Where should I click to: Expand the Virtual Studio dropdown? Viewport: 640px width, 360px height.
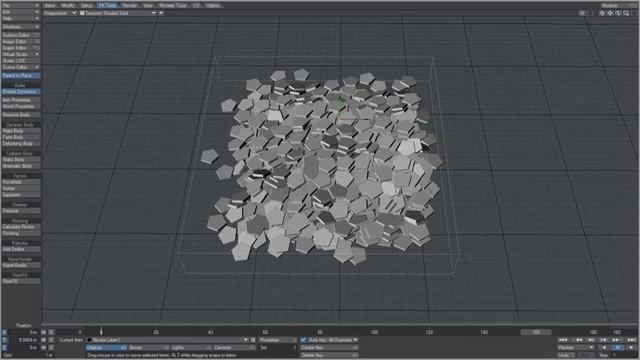pos(20,54)
